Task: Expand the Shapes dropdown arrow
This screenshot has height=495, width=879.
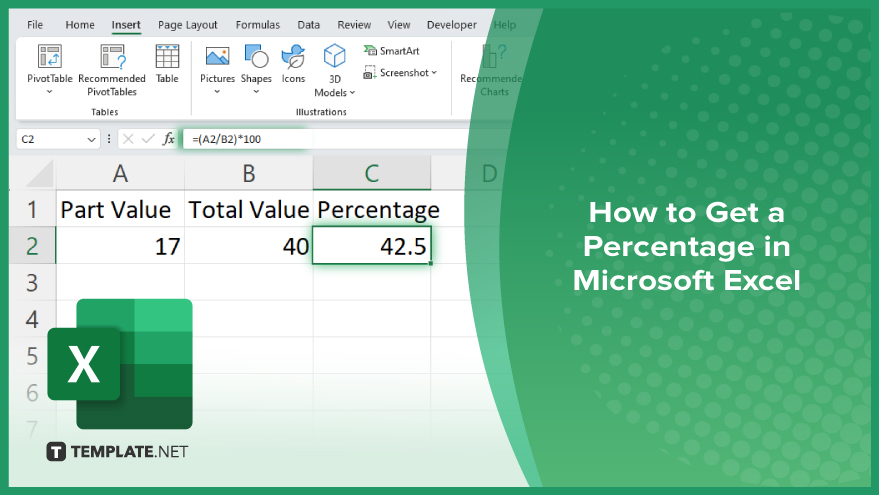Action: tap(256, 92)
